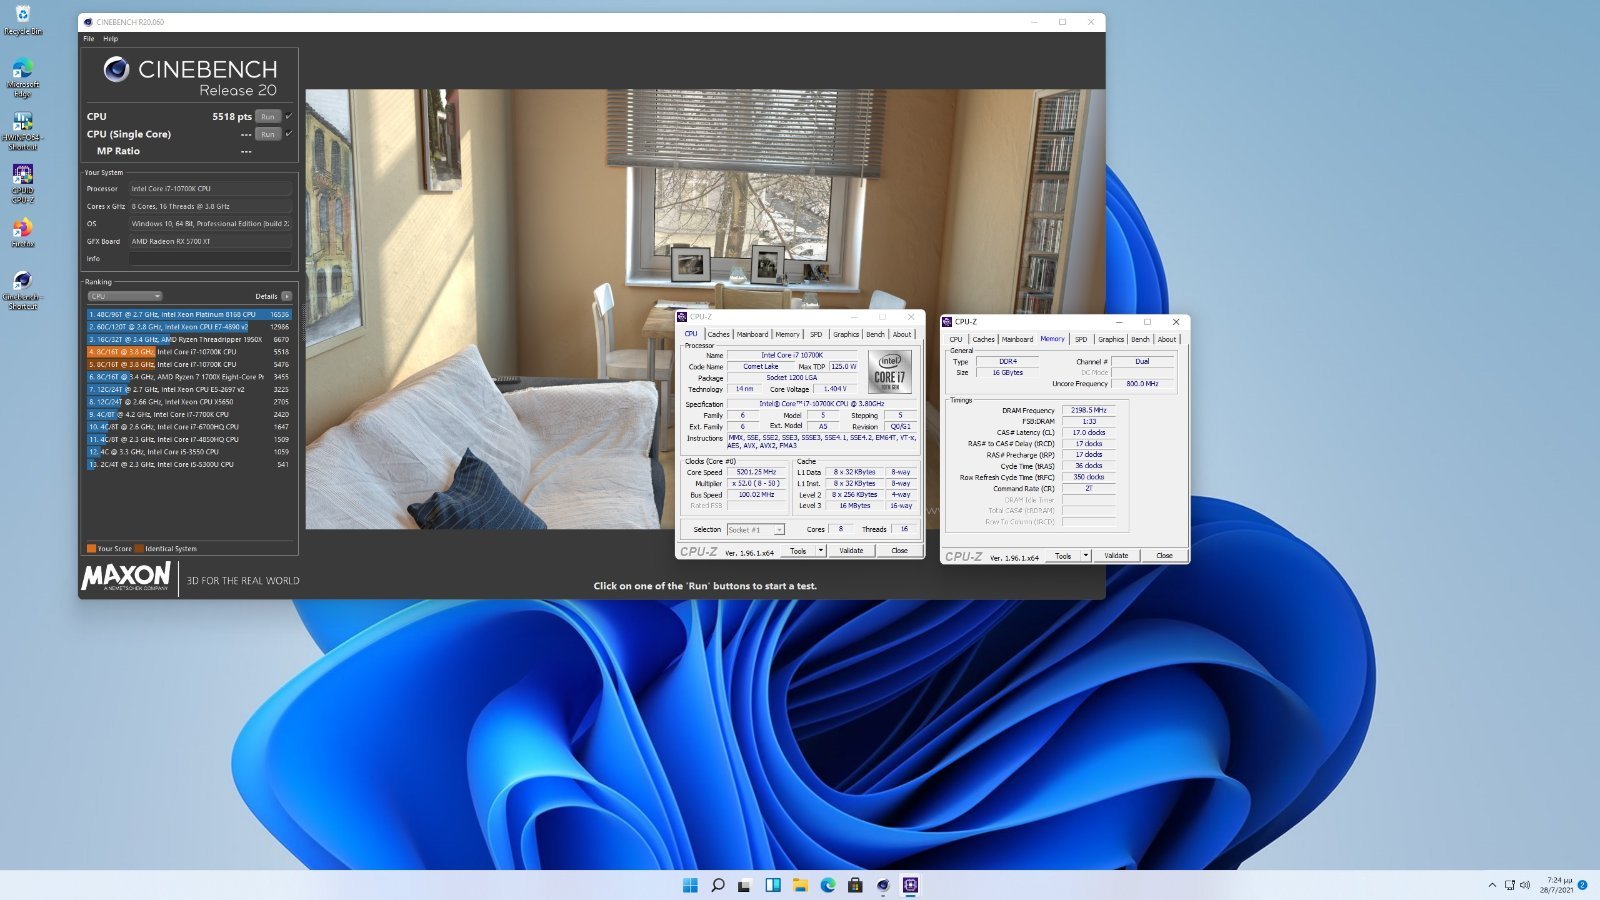
Task: Click the Intel Core i7 badge in CPU-Z
Action: 889,371
